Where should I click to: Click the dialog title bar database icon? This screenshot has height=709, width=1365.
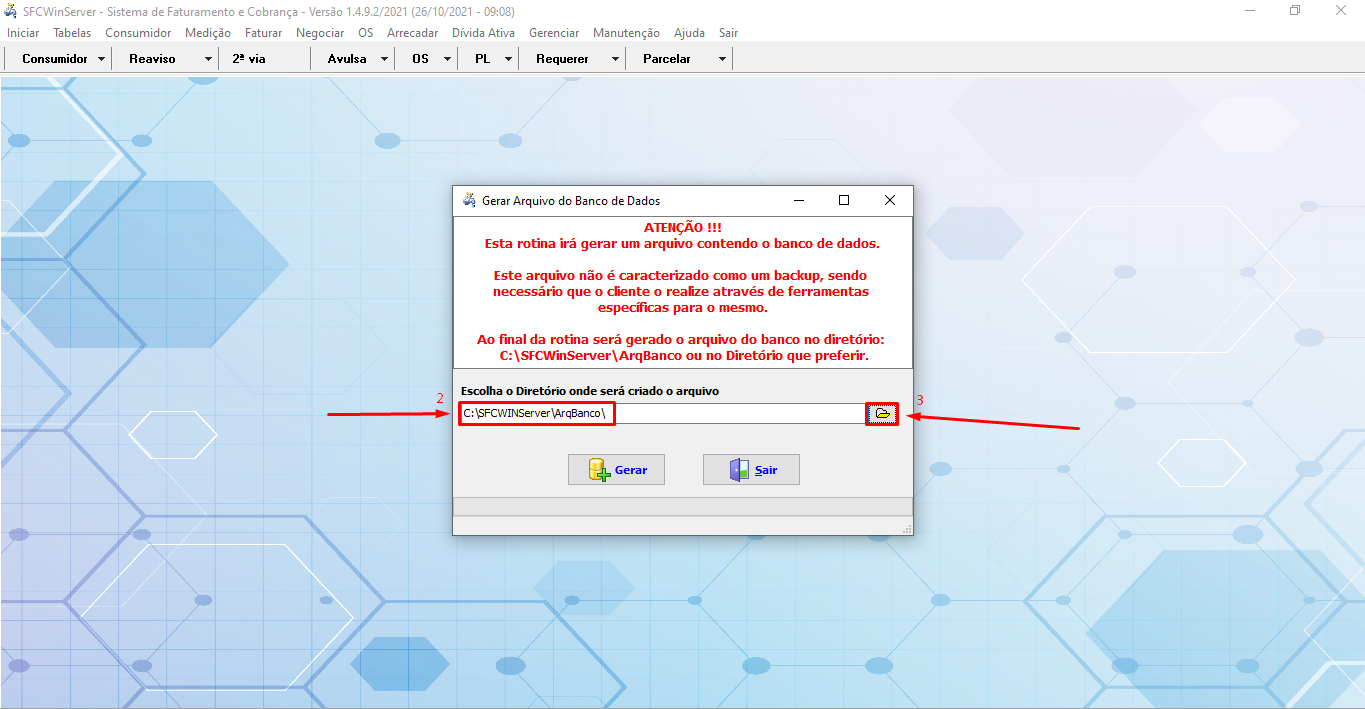[x=469, y=200]
